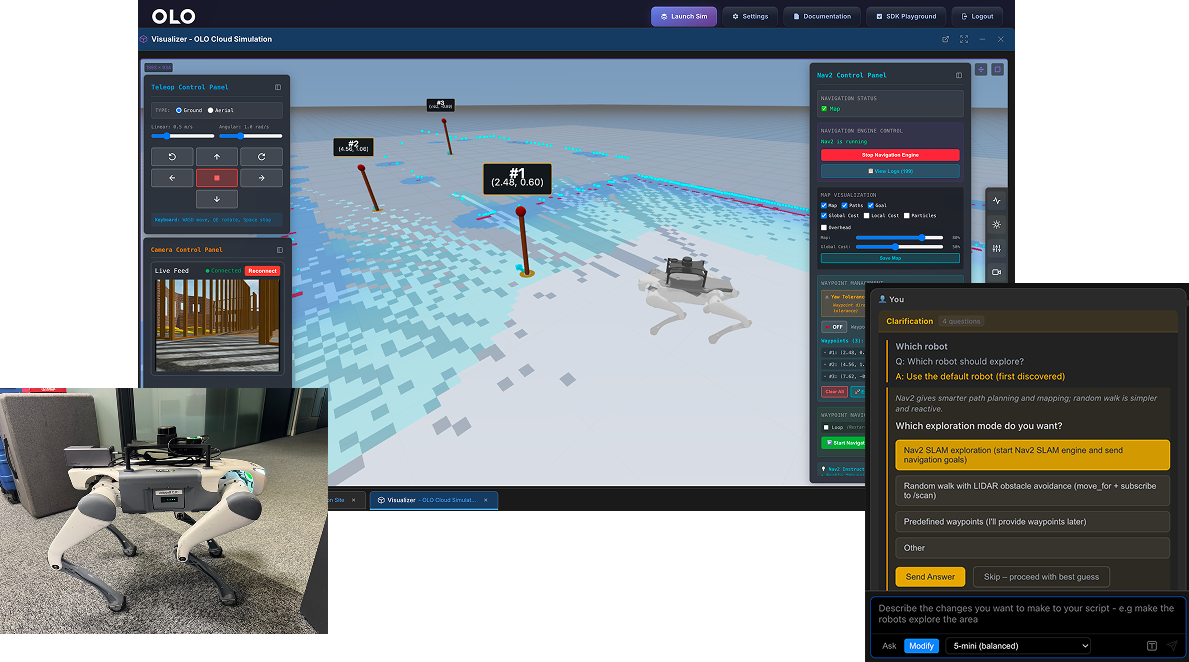The height and width of the screenshot is (662, 1189).
Task: Select the rotate-left icon in Teleop panel
Action: tap(172, 156)
